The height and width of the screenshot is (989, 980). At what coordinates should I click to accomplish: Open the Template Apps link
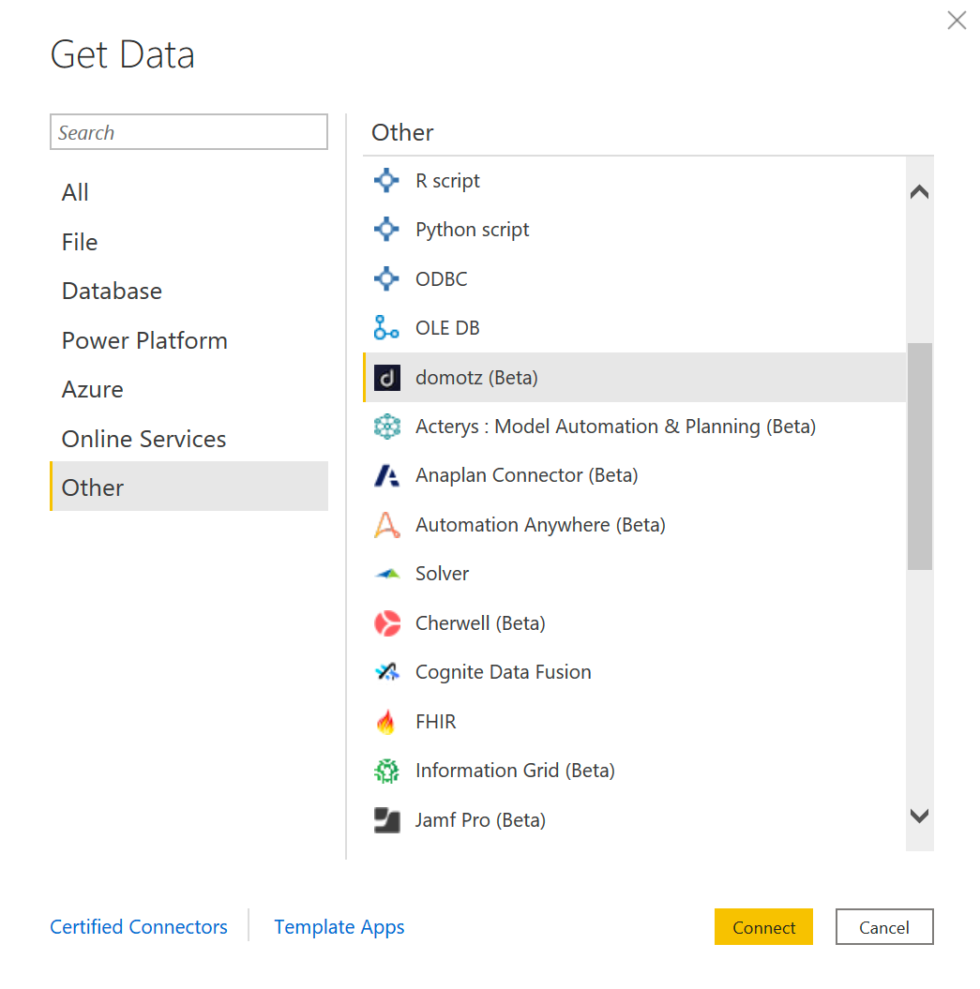click(x=339, y=927)
